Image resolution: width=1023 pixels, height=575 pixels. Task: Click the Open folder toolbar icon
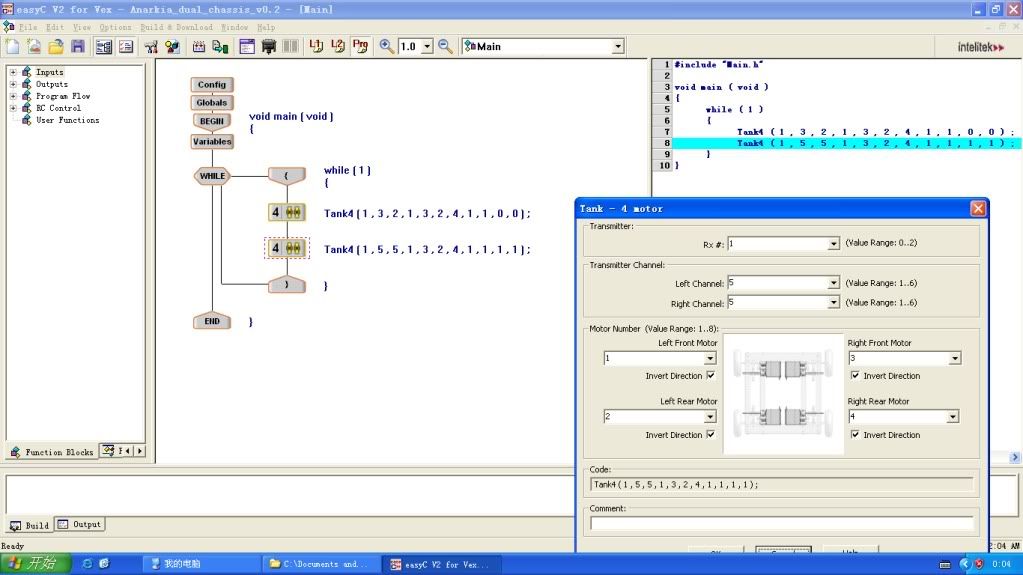pos(56,46)
